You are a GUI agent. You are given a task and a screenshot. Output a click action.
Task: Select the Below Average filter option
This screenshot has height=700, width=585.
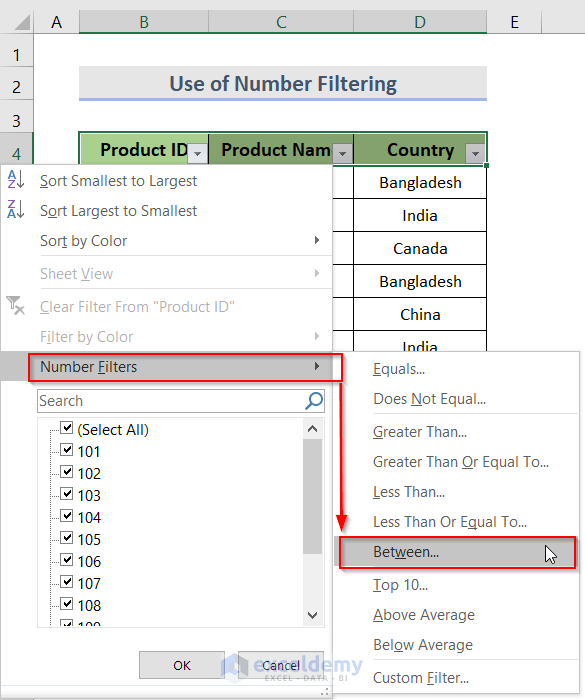(456, 645)
